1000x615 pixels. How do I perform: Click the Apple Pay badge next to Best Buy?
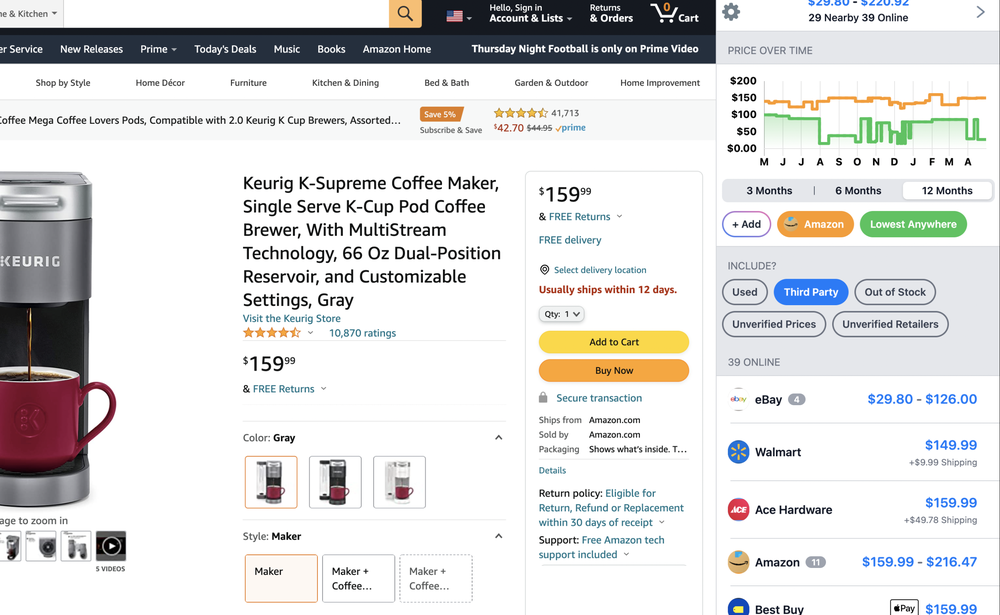[903, 607]
